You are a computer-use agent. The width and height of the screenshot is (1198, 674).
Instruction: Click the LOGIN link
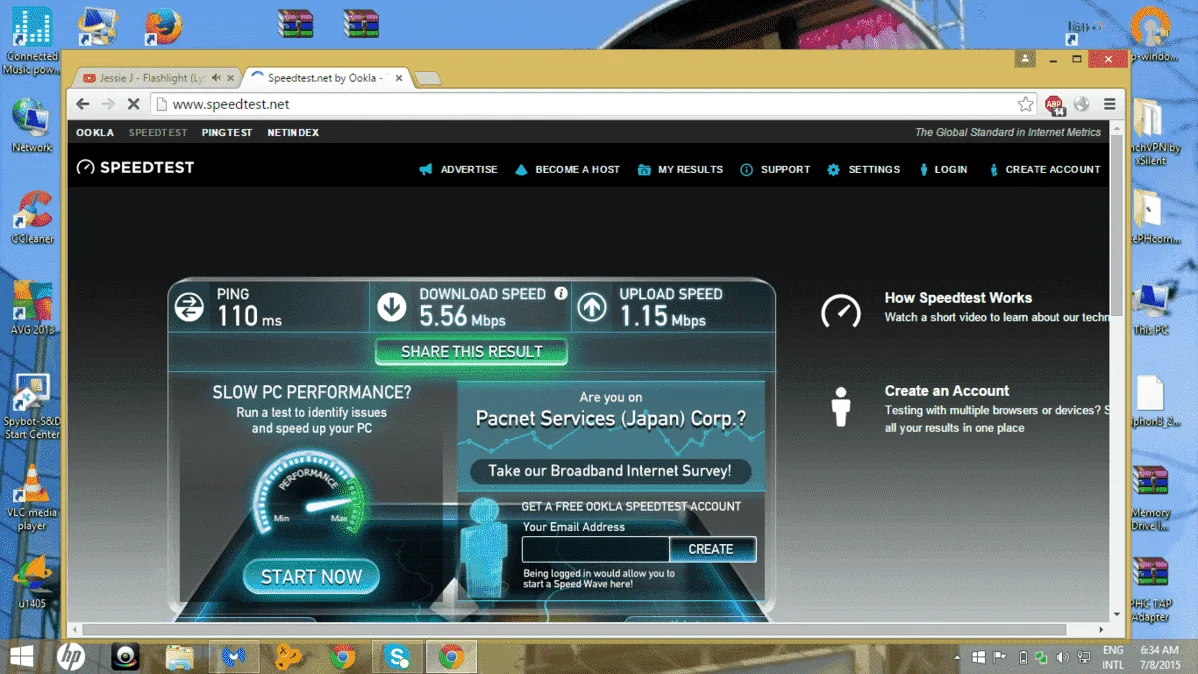coord(943,170)
